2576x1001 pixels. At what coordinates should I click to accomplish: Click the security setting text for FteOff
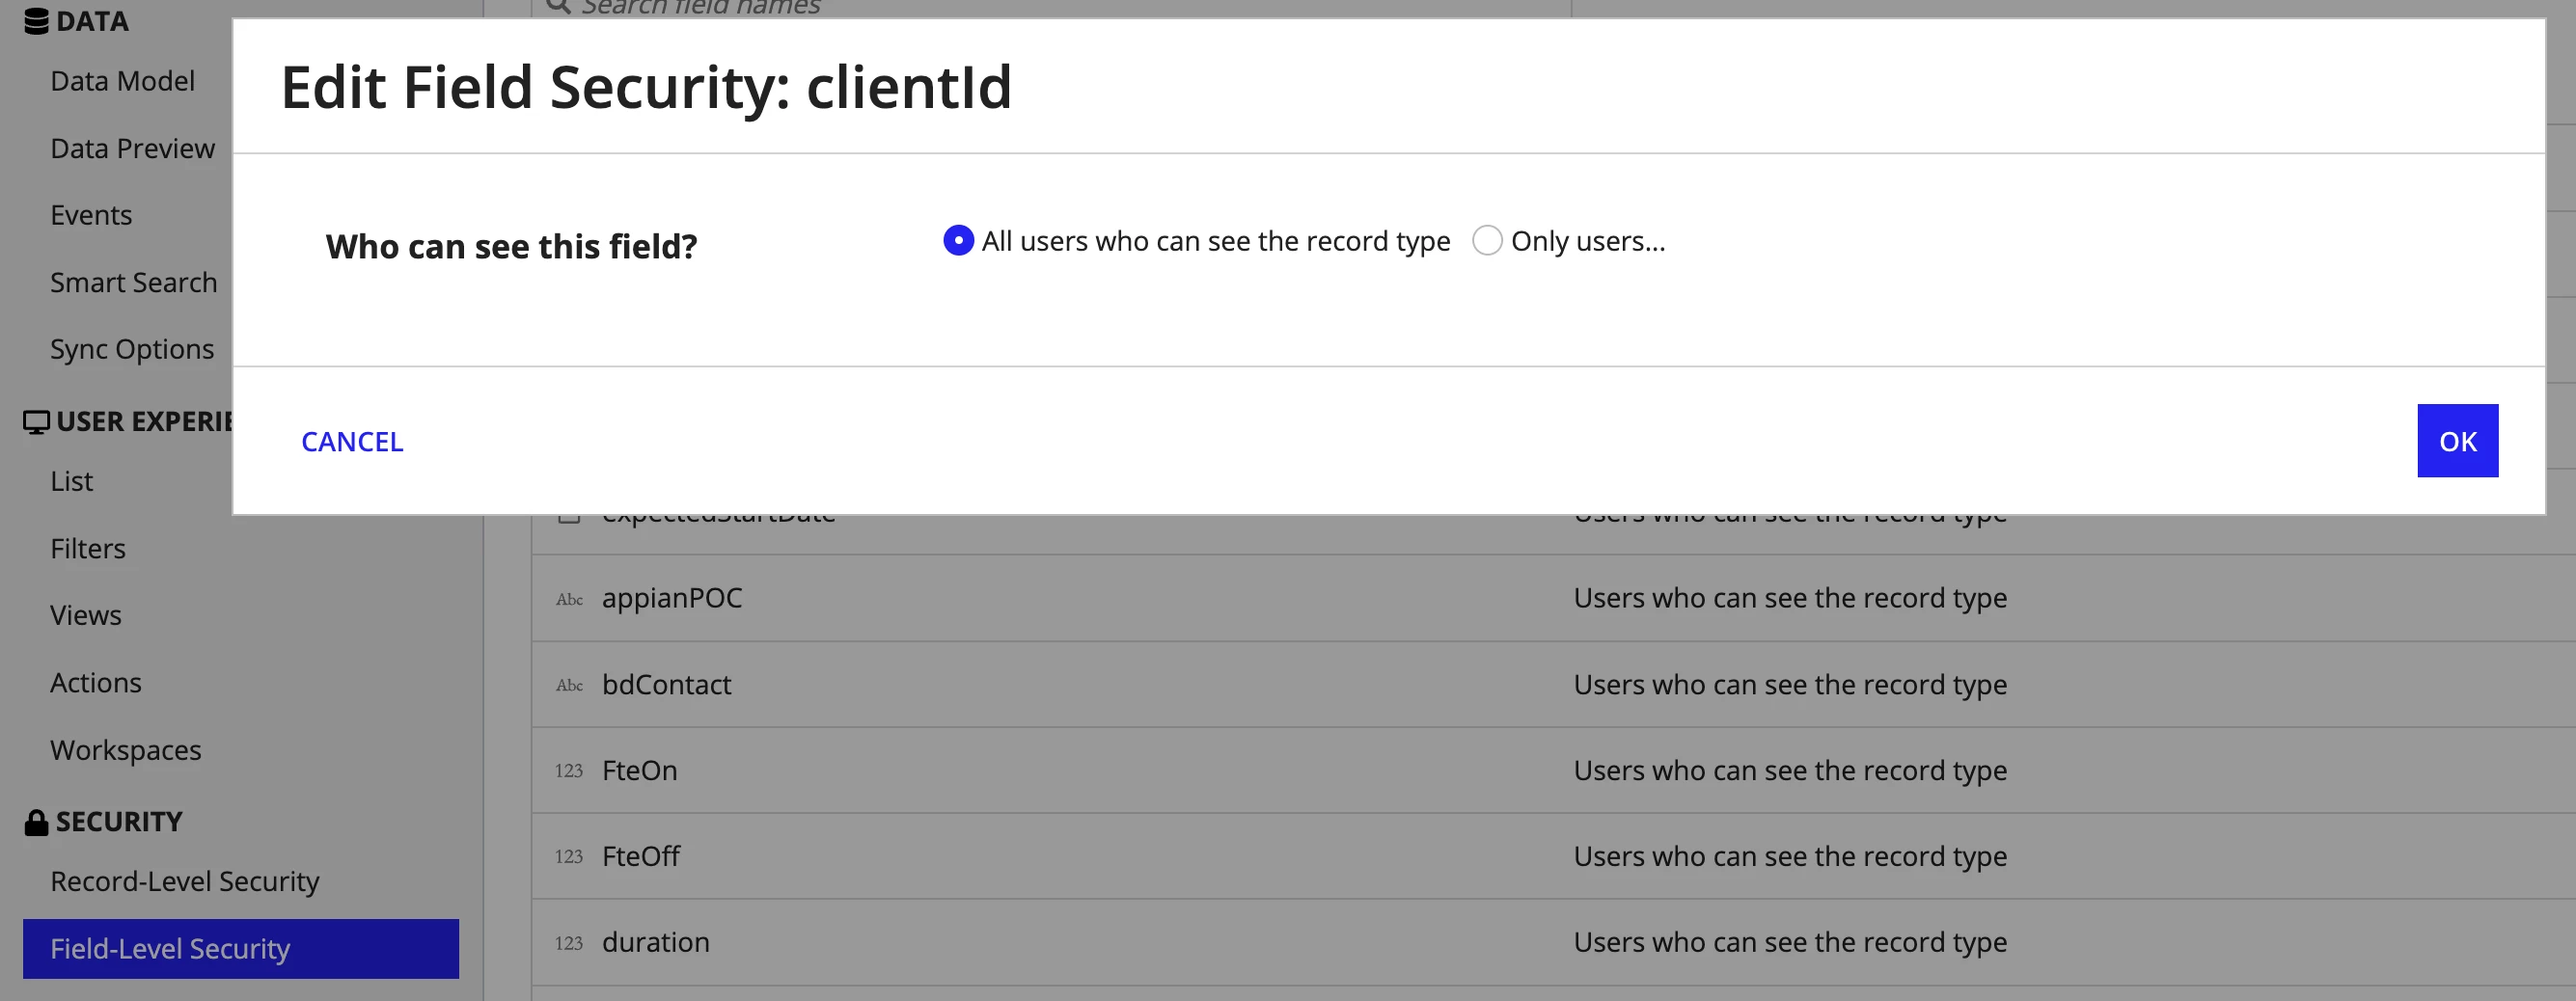click(1790, 856)
